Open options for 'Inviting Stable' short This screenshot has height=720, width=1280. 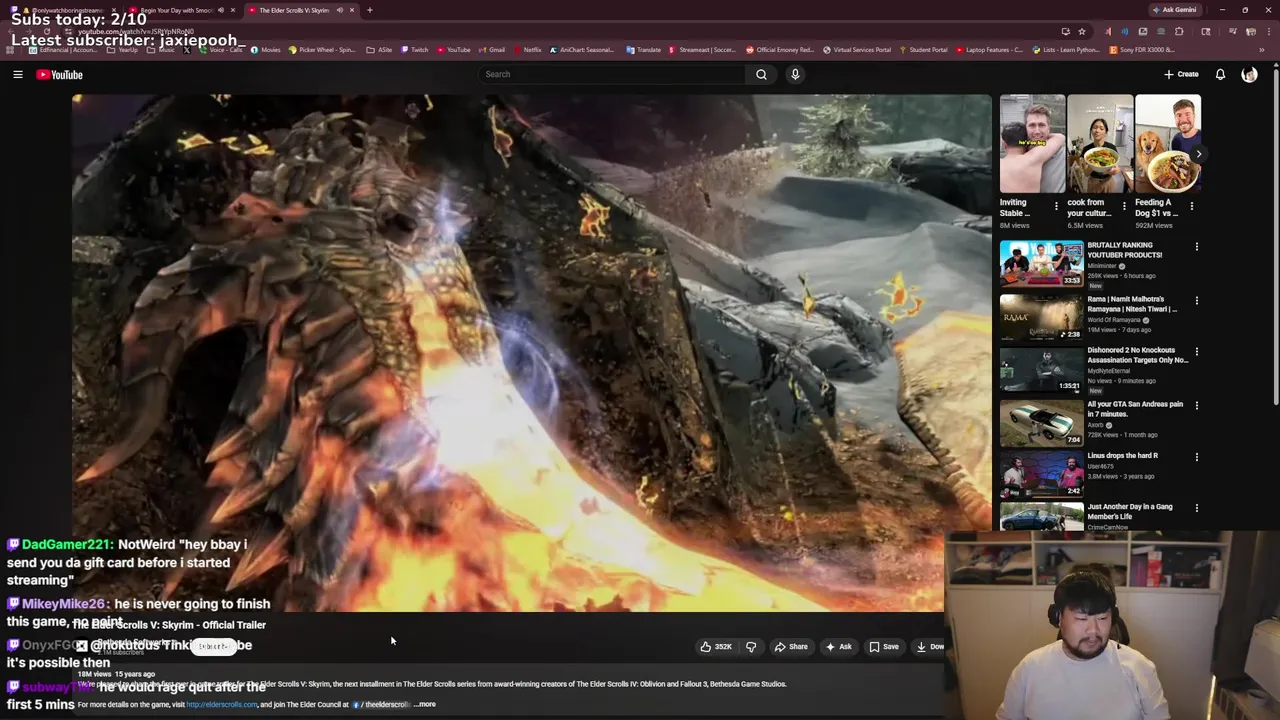pos(1056,206)
